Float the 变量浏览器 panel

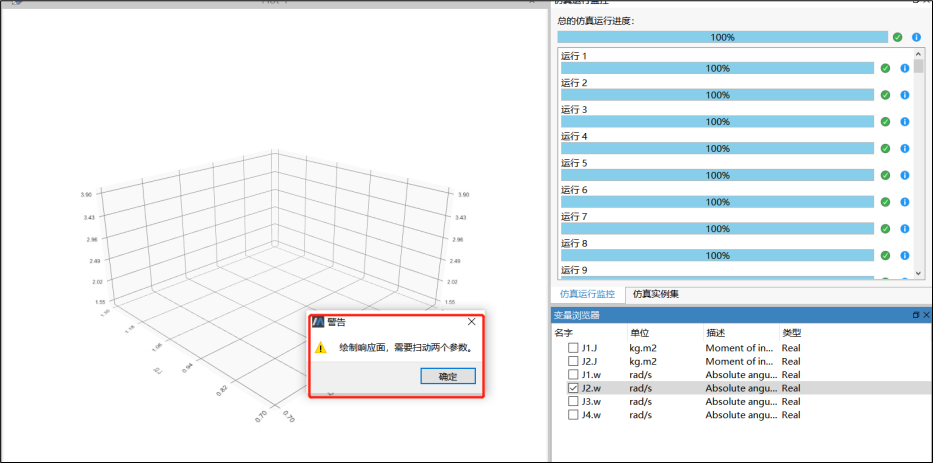coord(915,315)
